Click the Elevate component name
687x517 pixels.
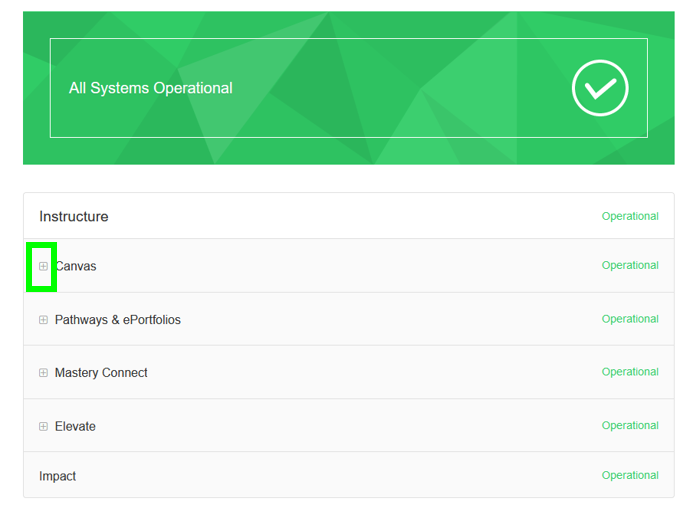click(x=75, y=426)
